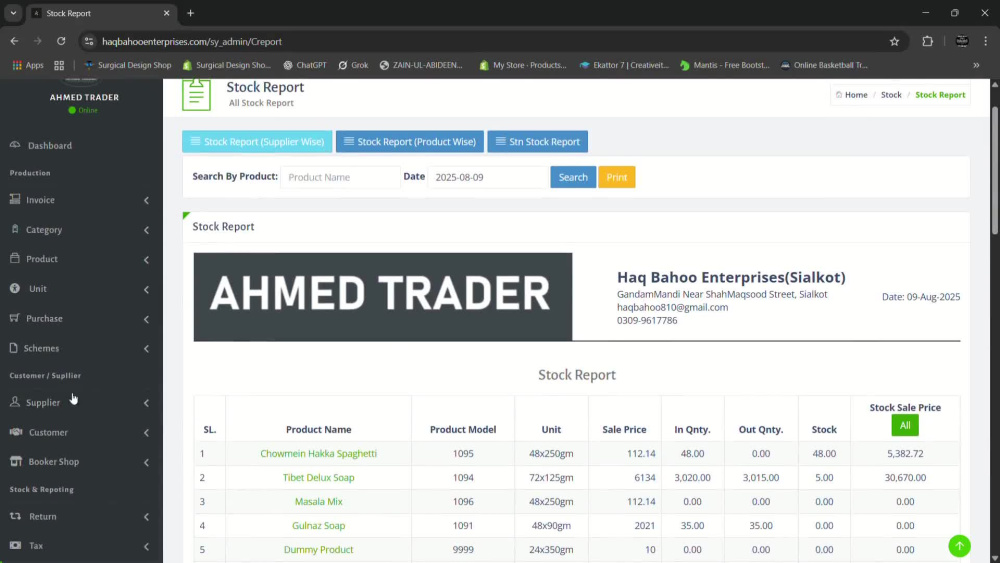The image size is (1000, 563).
Task: Click the green scroll-to-top arrow button
Action: coord(959,546)
